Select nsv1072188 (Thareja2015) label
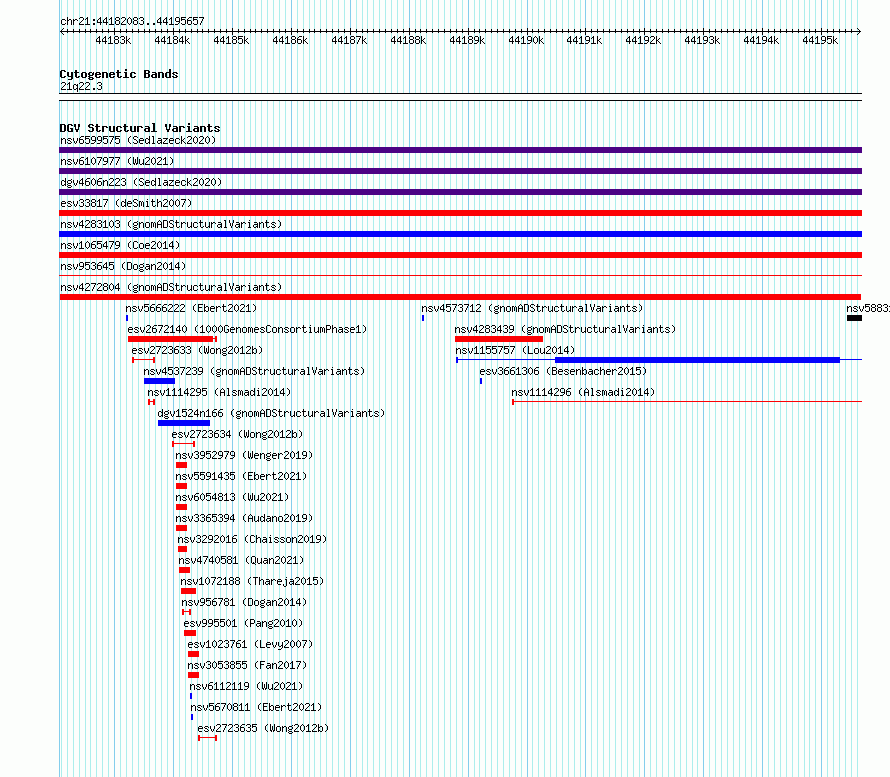The height and width of the screenshot is (777, 890). click(x=252, y=581)
